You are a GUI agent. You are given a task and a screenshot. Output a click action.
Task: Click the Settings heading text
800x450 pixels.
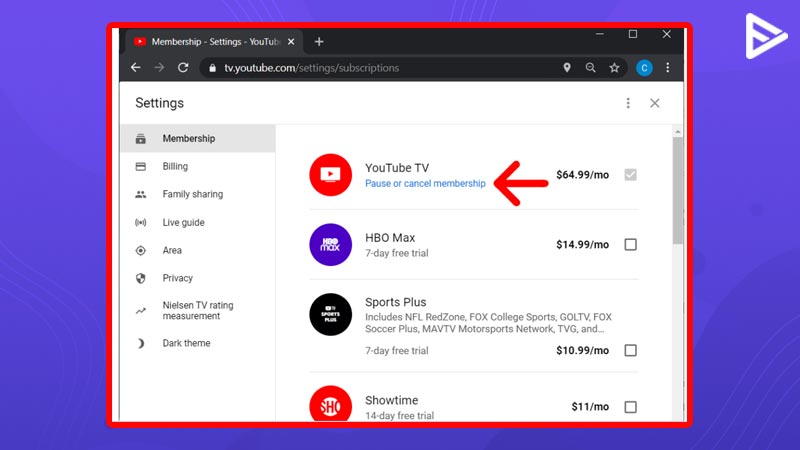pyautogui.click(x=159, y=103)
